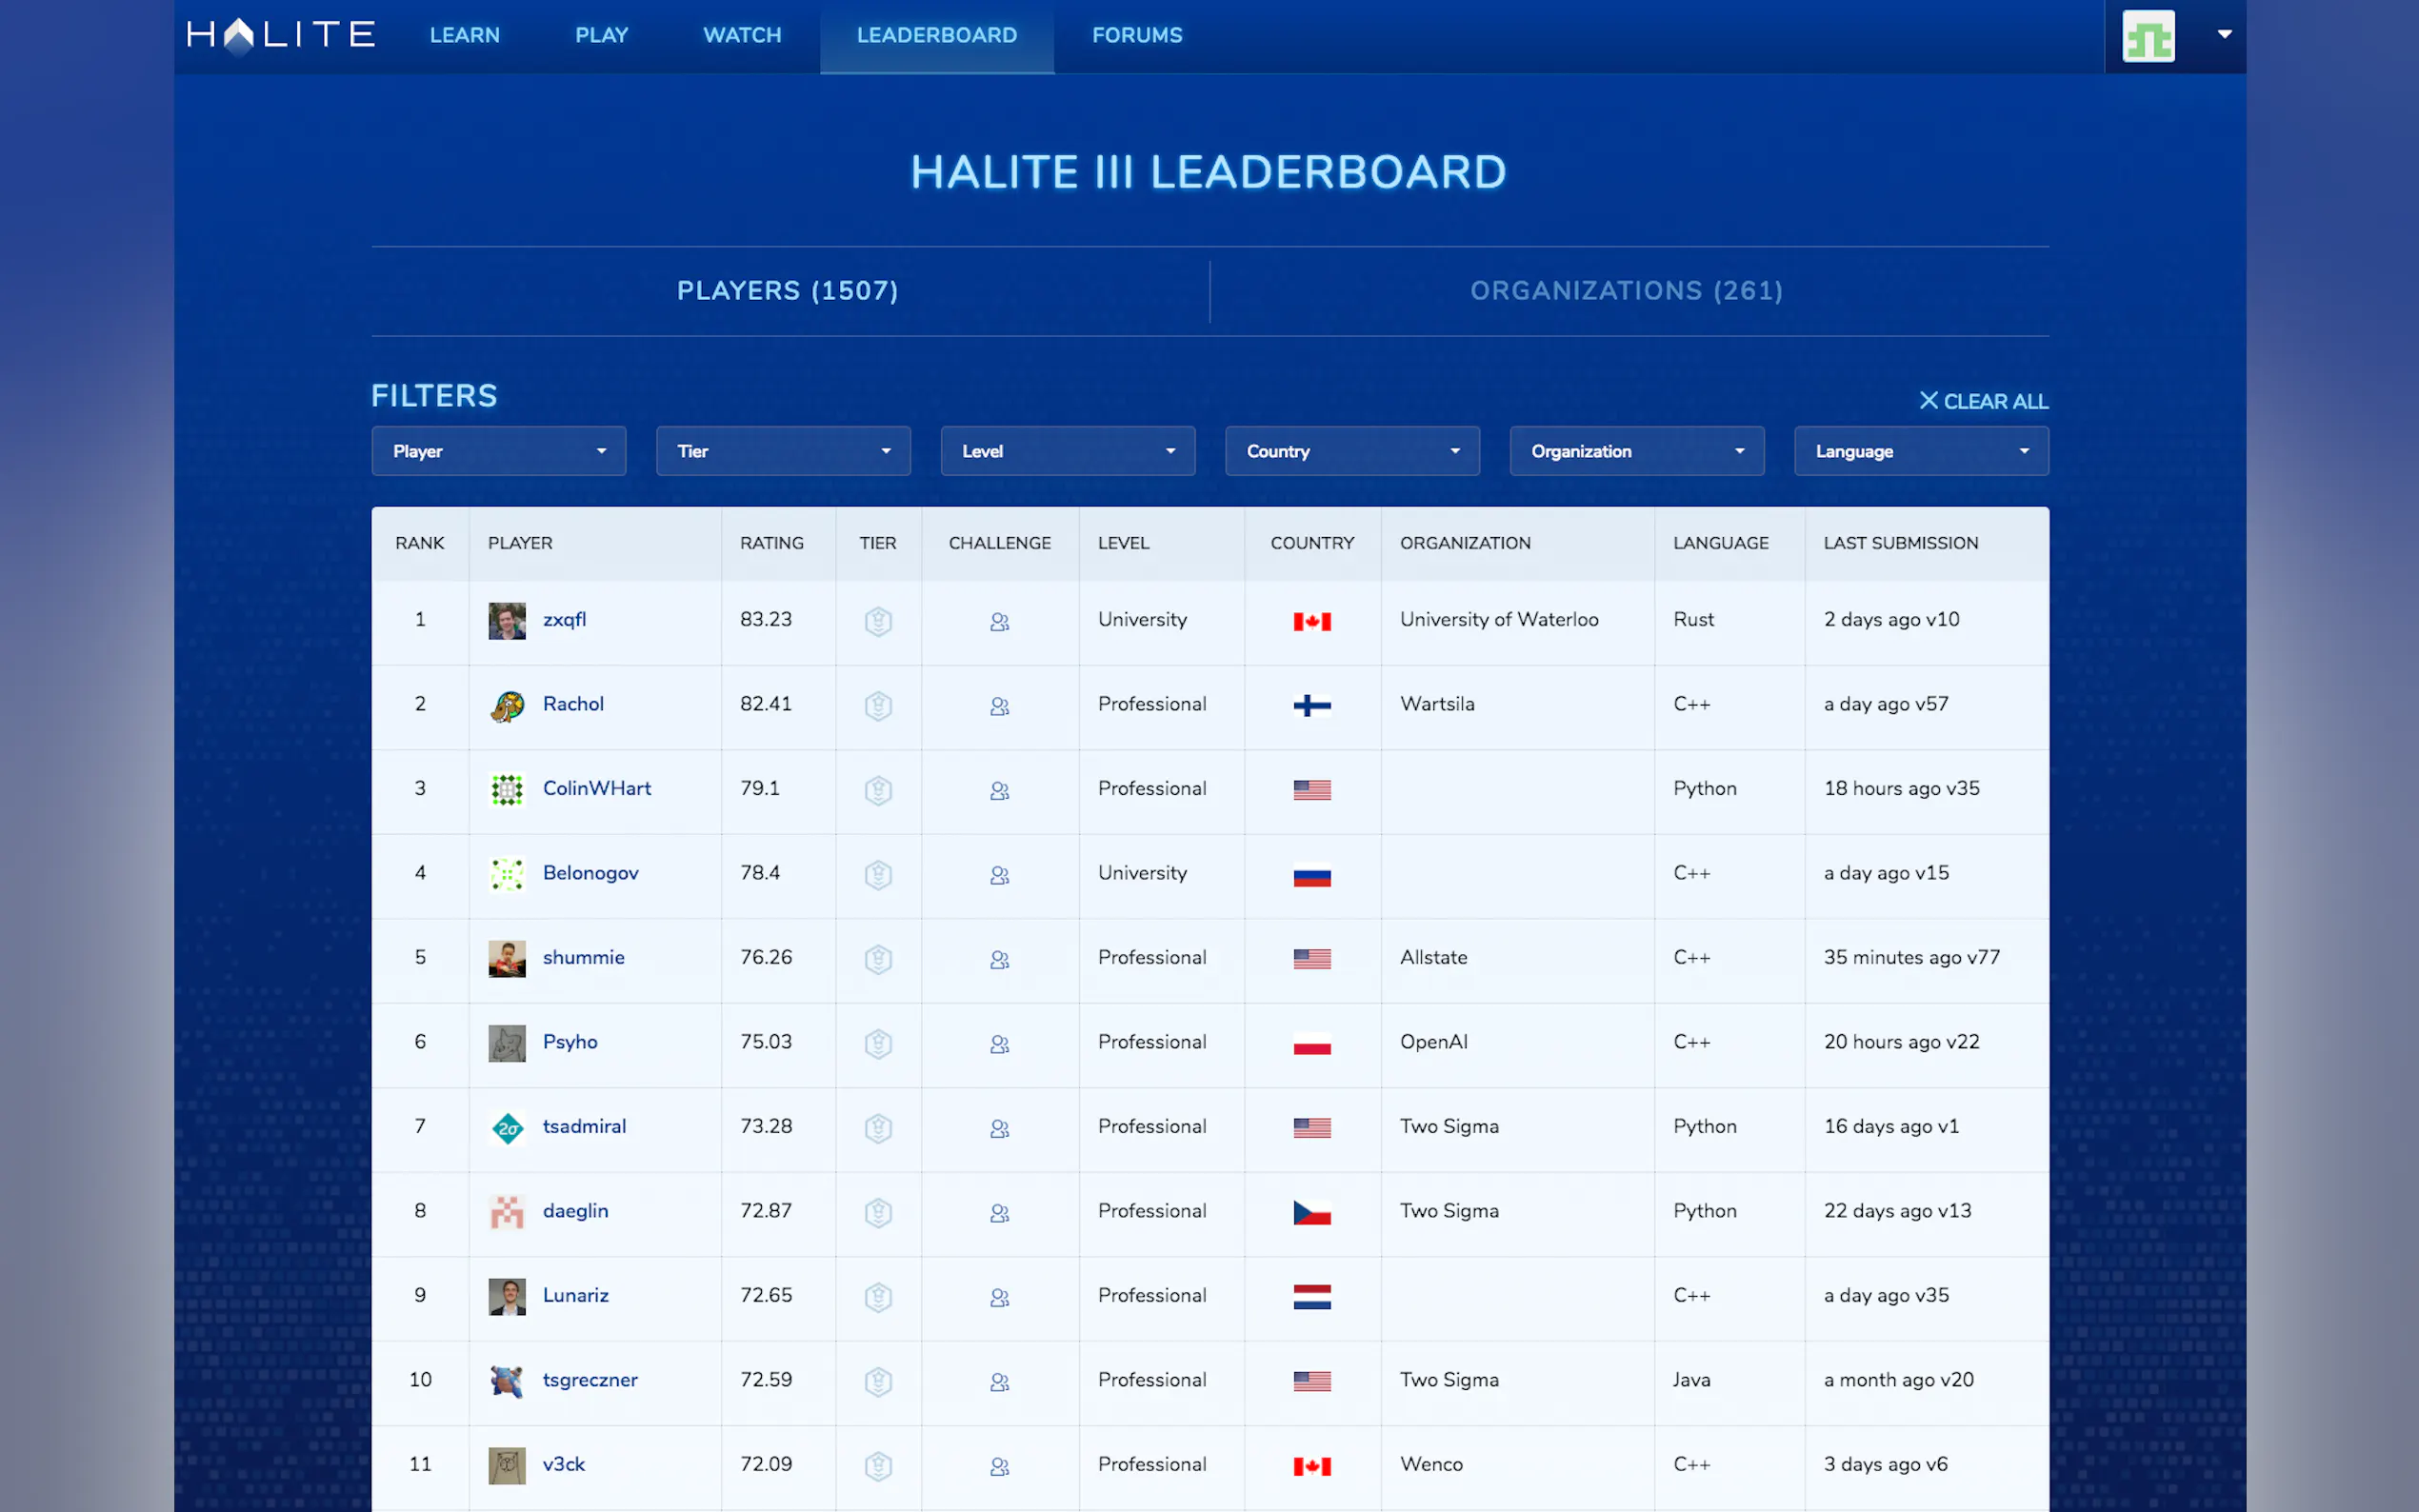2419x1512 pixels.
Task: Click the user profile avatar icon
Action: (2148, 36)
